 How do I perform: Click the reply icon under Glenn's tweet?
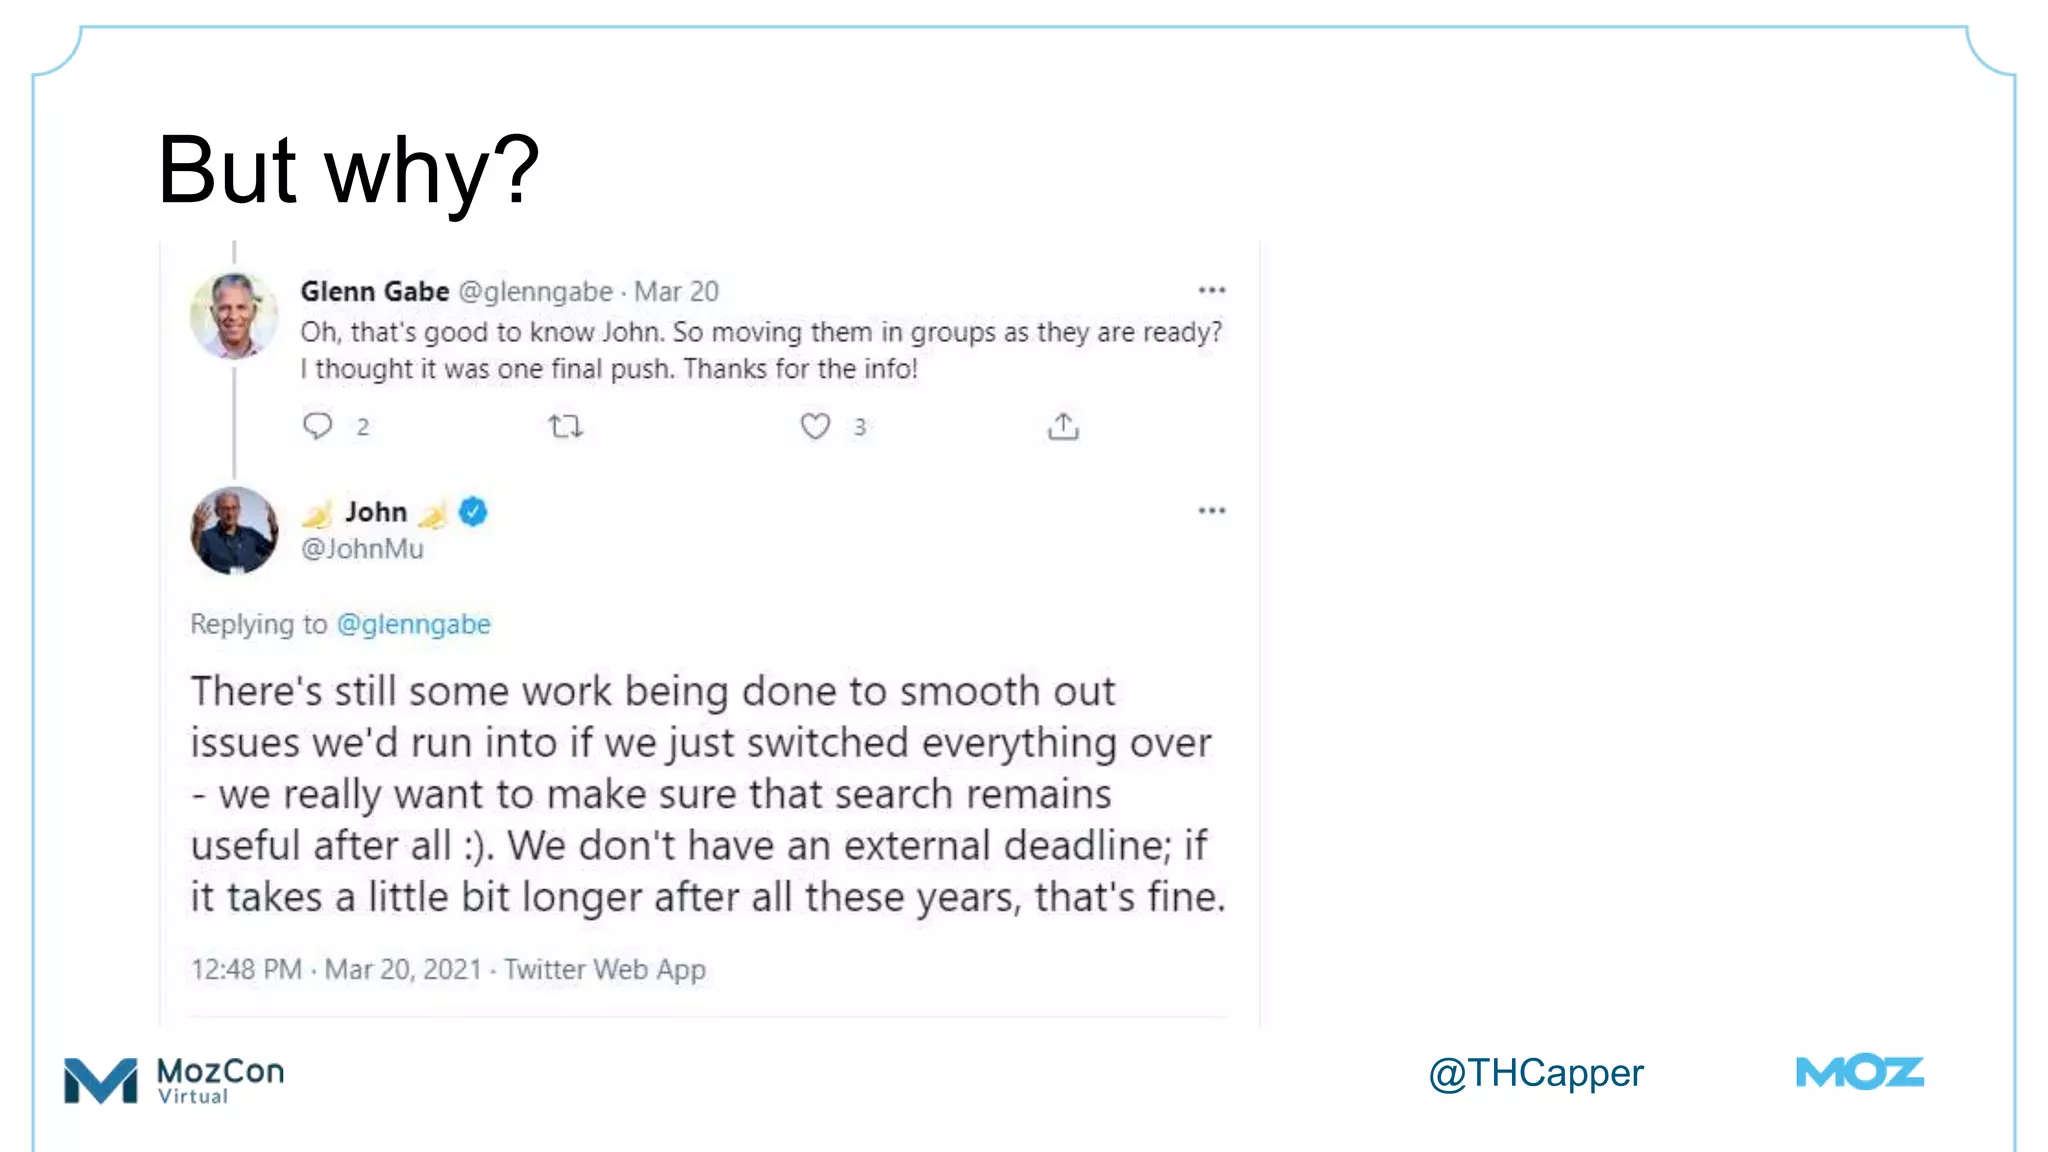click(317, 426)
